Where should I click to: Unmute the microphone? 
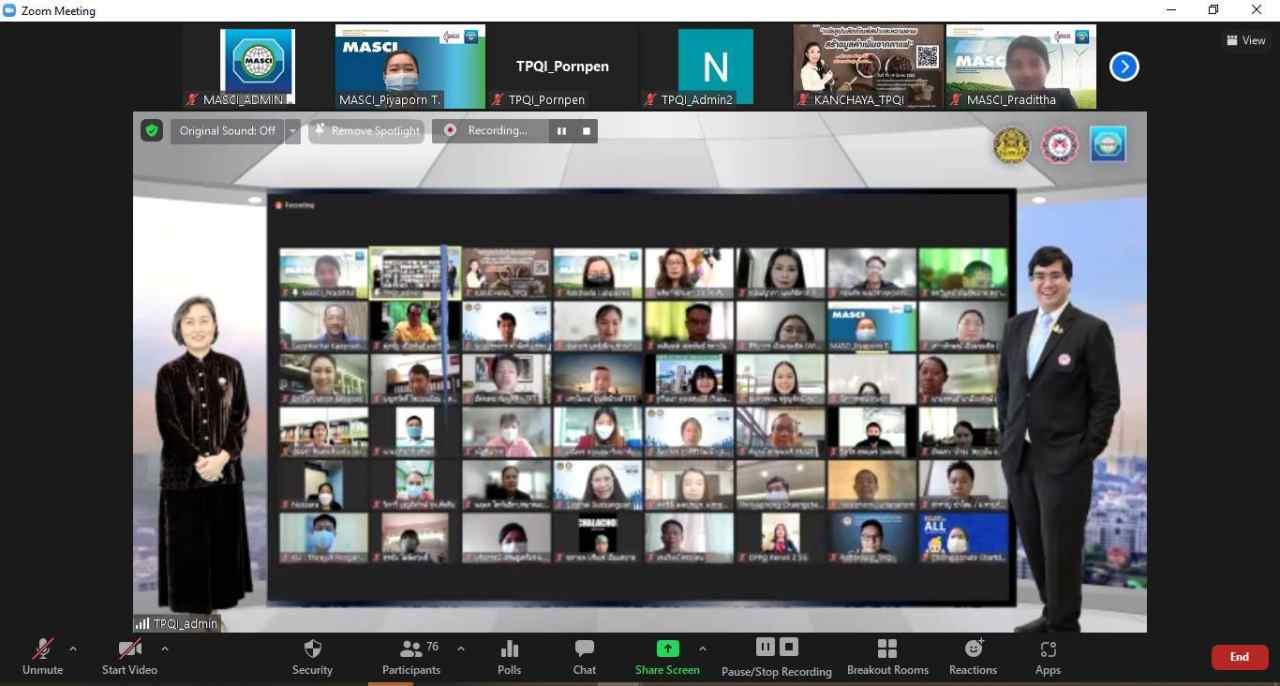pyautogui.click(x=42, y=656)
